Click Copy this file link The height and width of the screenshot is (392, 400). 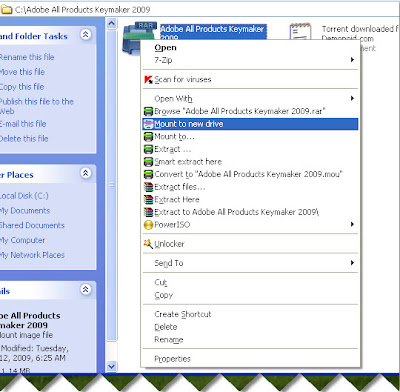pyautogui.click(x=22, y=87)
